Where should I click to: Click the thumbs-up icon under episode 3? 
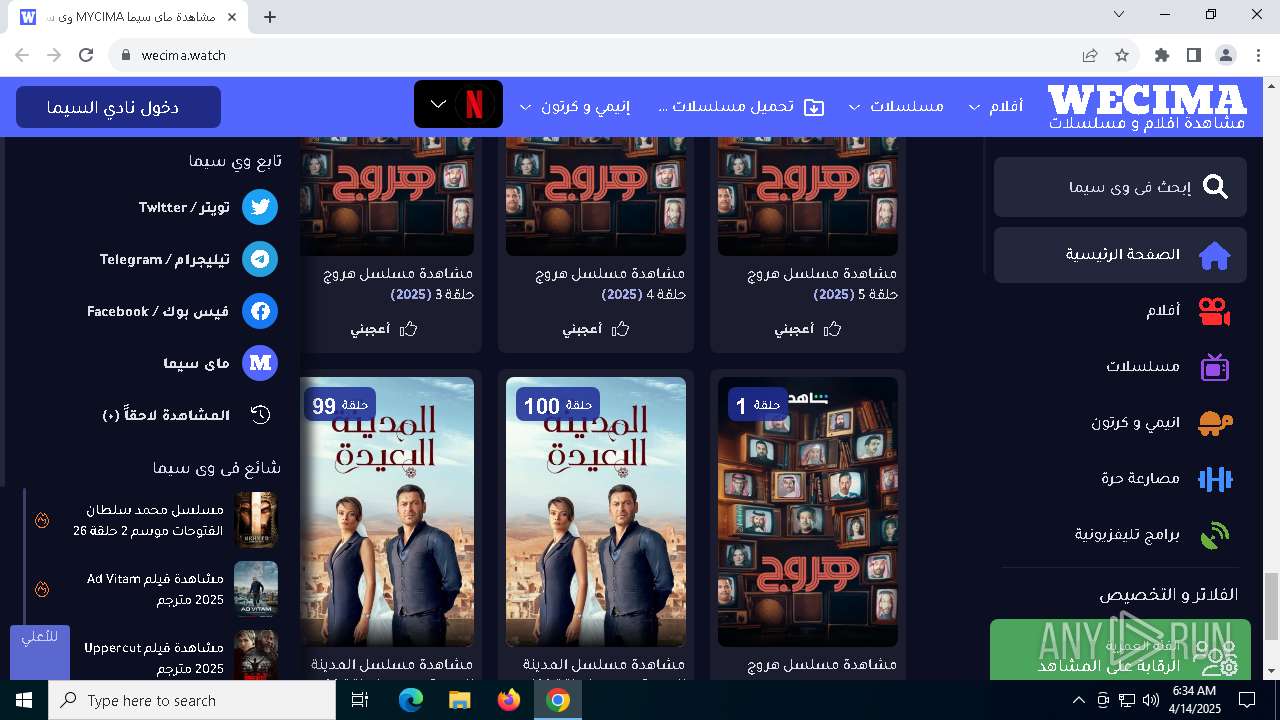pyautogui.click(x=408, y=328)
